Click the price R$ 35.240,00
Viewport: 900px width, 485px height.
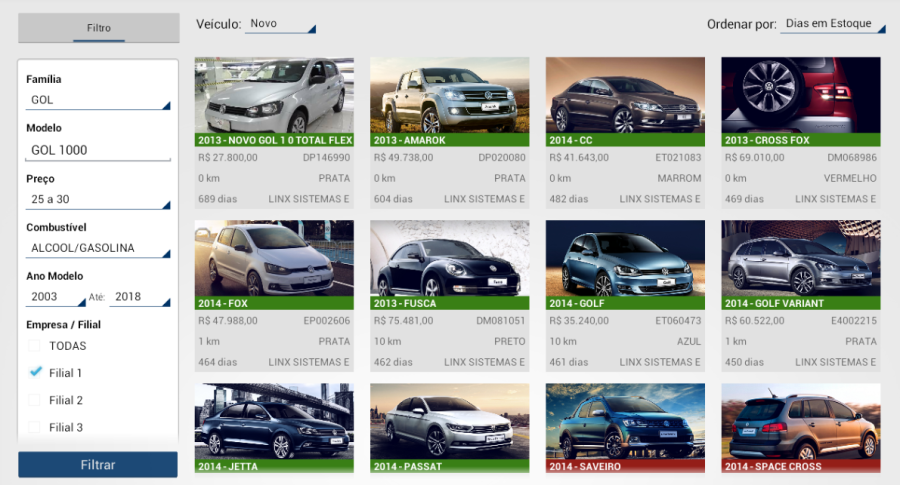[x=579, y=321]
